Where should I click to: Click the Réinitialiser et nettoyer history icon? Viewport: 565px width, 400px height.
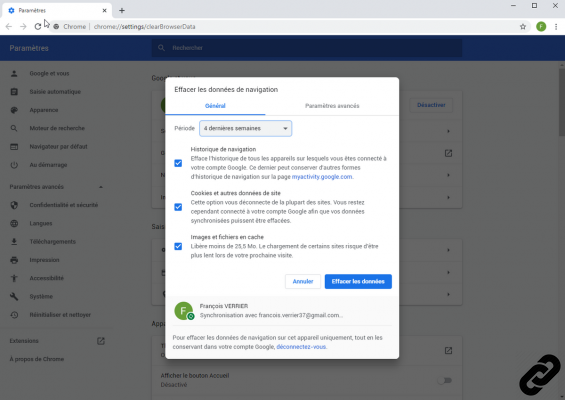click(14, 315)
